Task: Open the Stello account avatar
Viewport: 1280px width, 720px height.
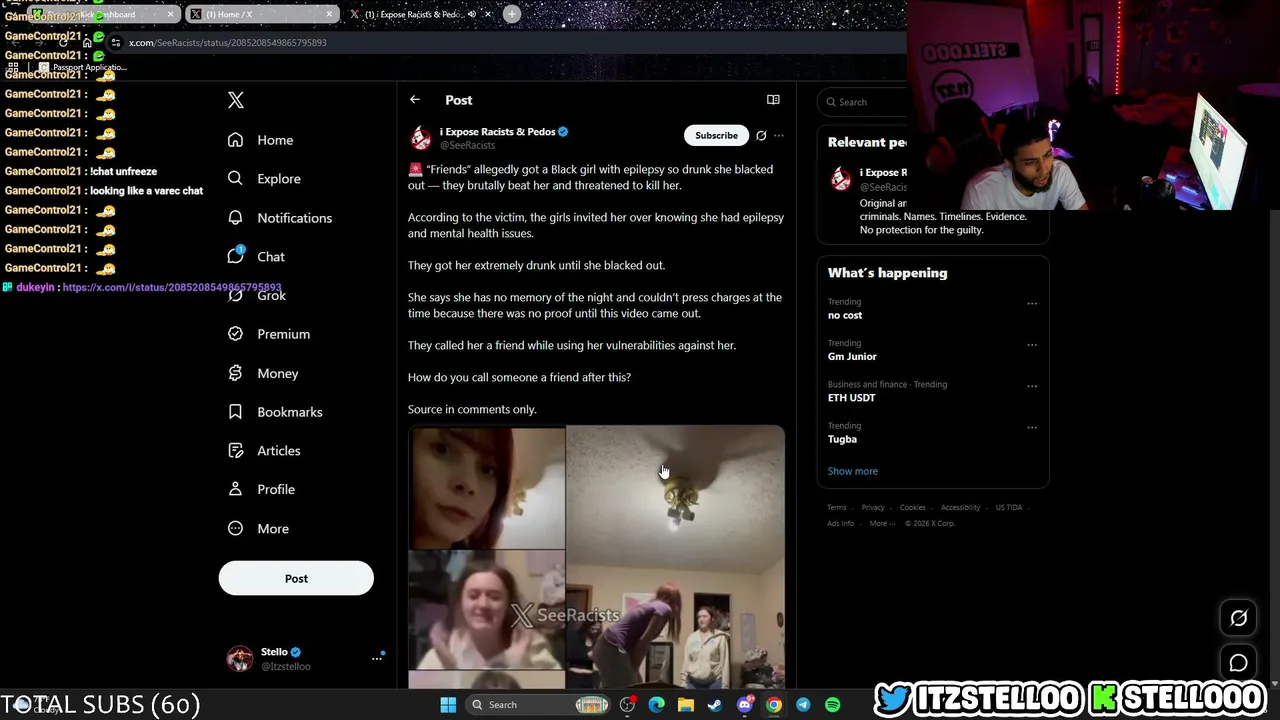Action: pyautogui.click(x=240, y=658)
